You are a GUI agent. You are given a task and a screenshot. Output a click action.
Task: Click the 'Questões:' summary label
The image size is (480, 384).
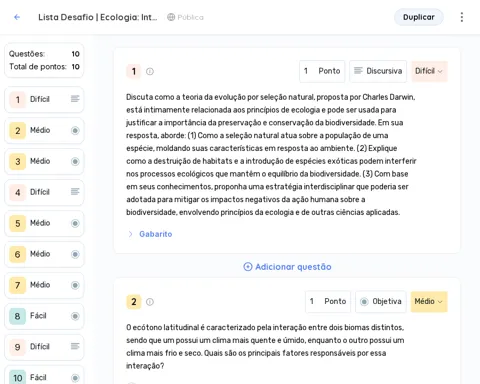pyautogui.click(x=27, y=54)
